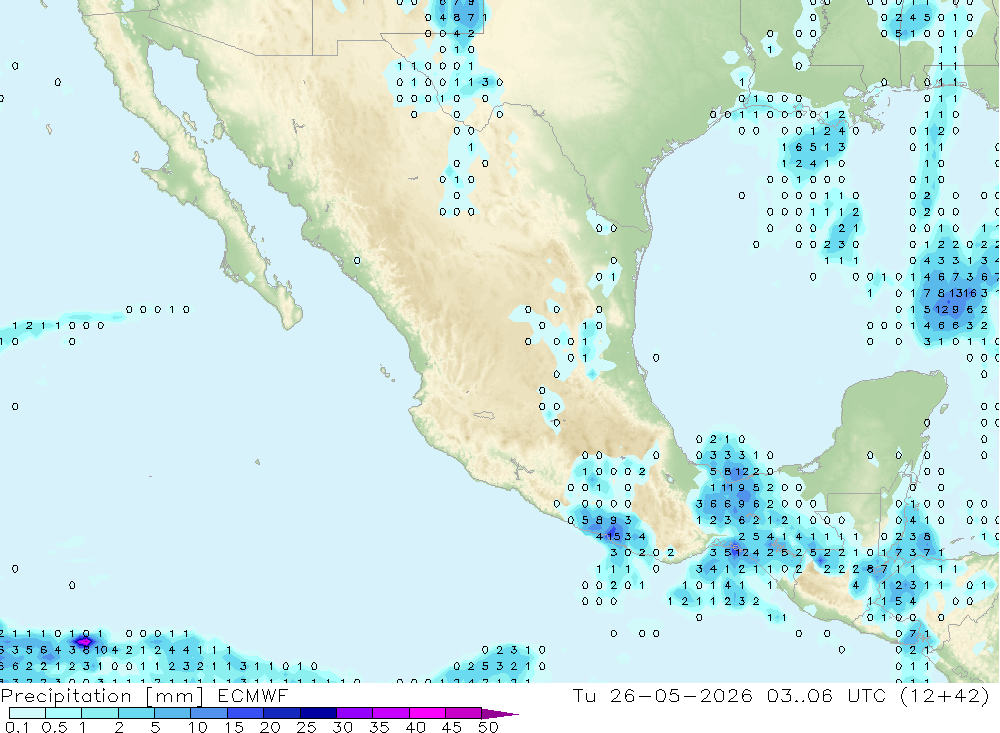Click the "UTC" label
The height and width of the screenshot is (733, 1000).
867,695
